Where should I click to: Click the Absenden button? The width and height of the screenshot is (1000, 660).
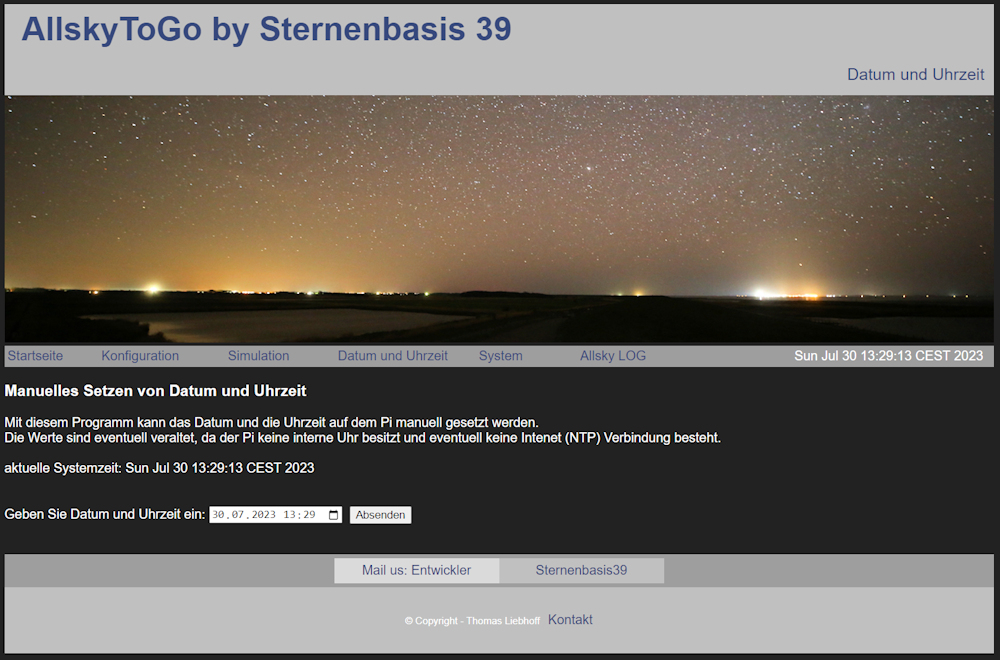(x=380, y=515)
